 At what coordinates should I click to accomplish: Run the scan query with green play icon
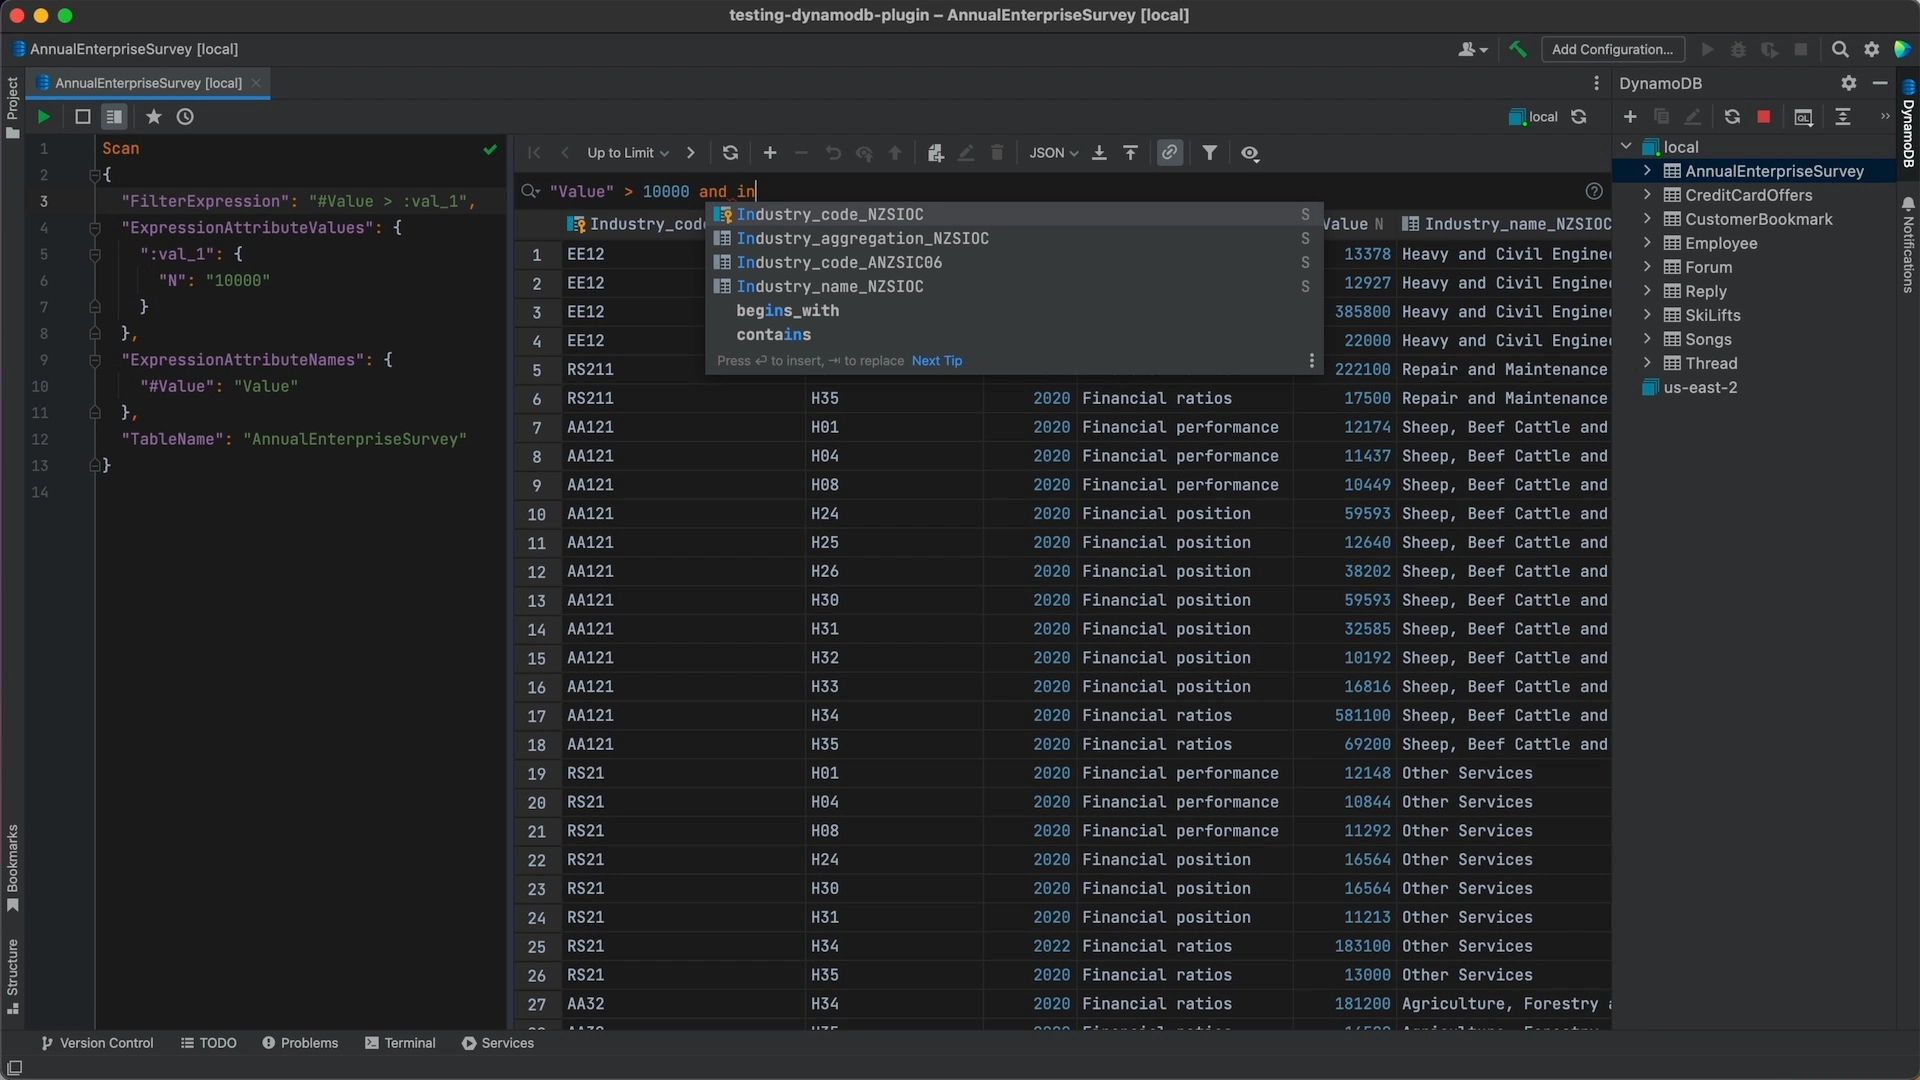[x=43, y=117]
